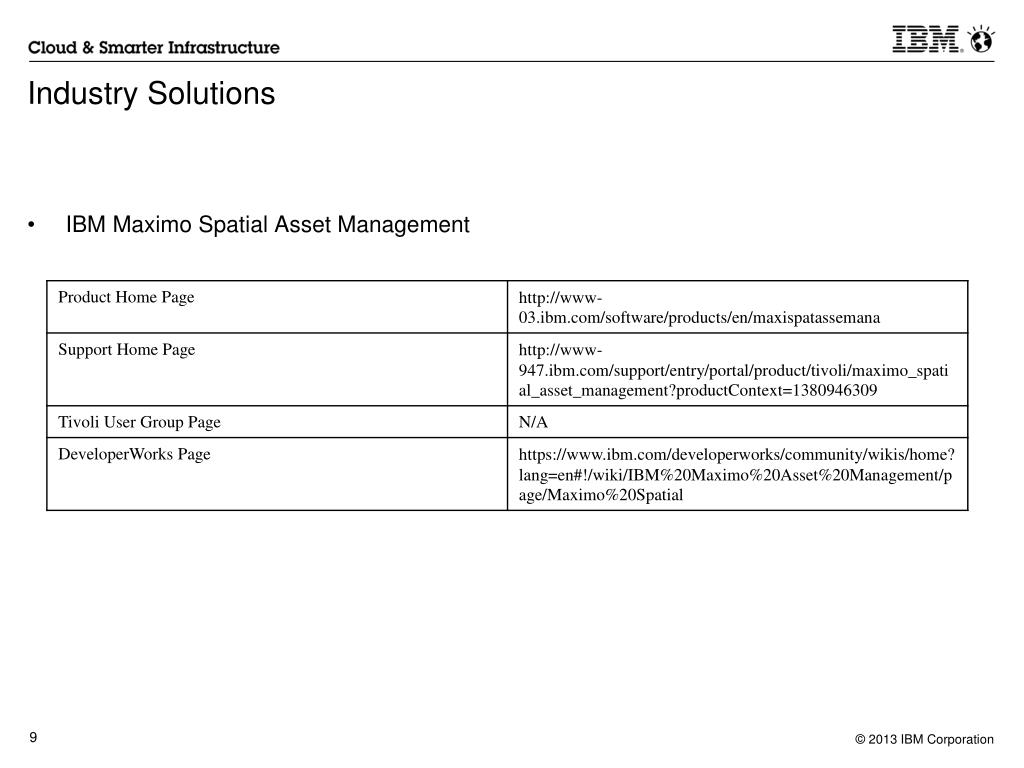Select the 'DeveloperWorks Page' cell text

[x=134, y=454]
